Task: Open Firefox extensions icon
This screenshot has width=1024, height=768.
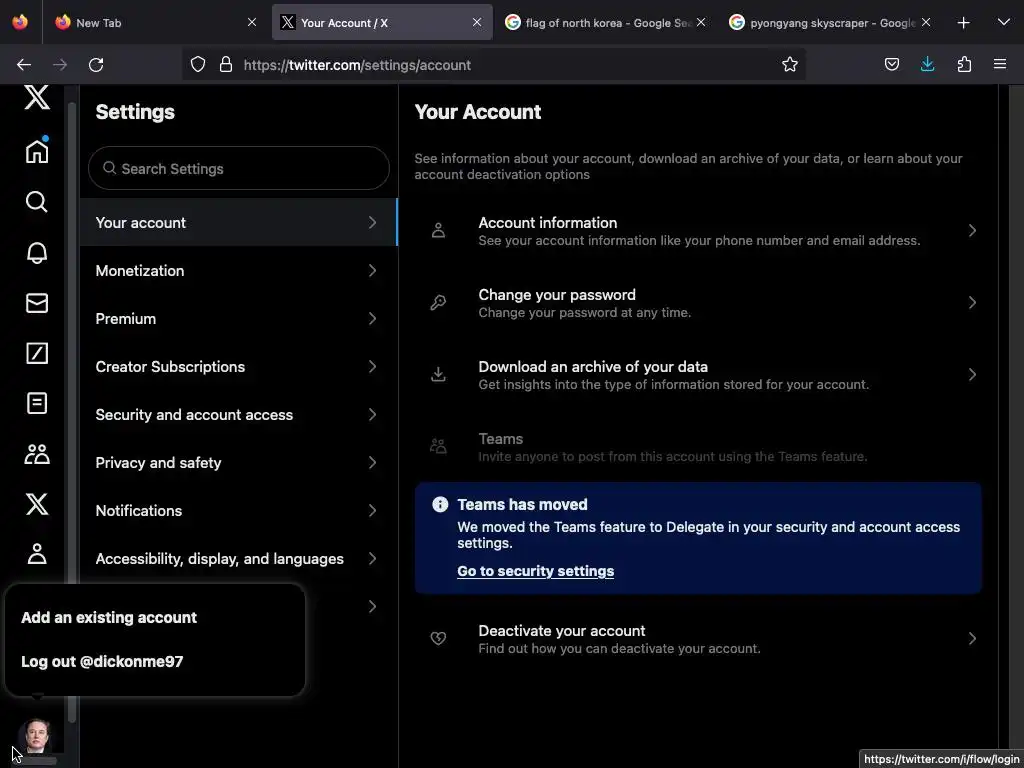Action: [x=964, y=64]
